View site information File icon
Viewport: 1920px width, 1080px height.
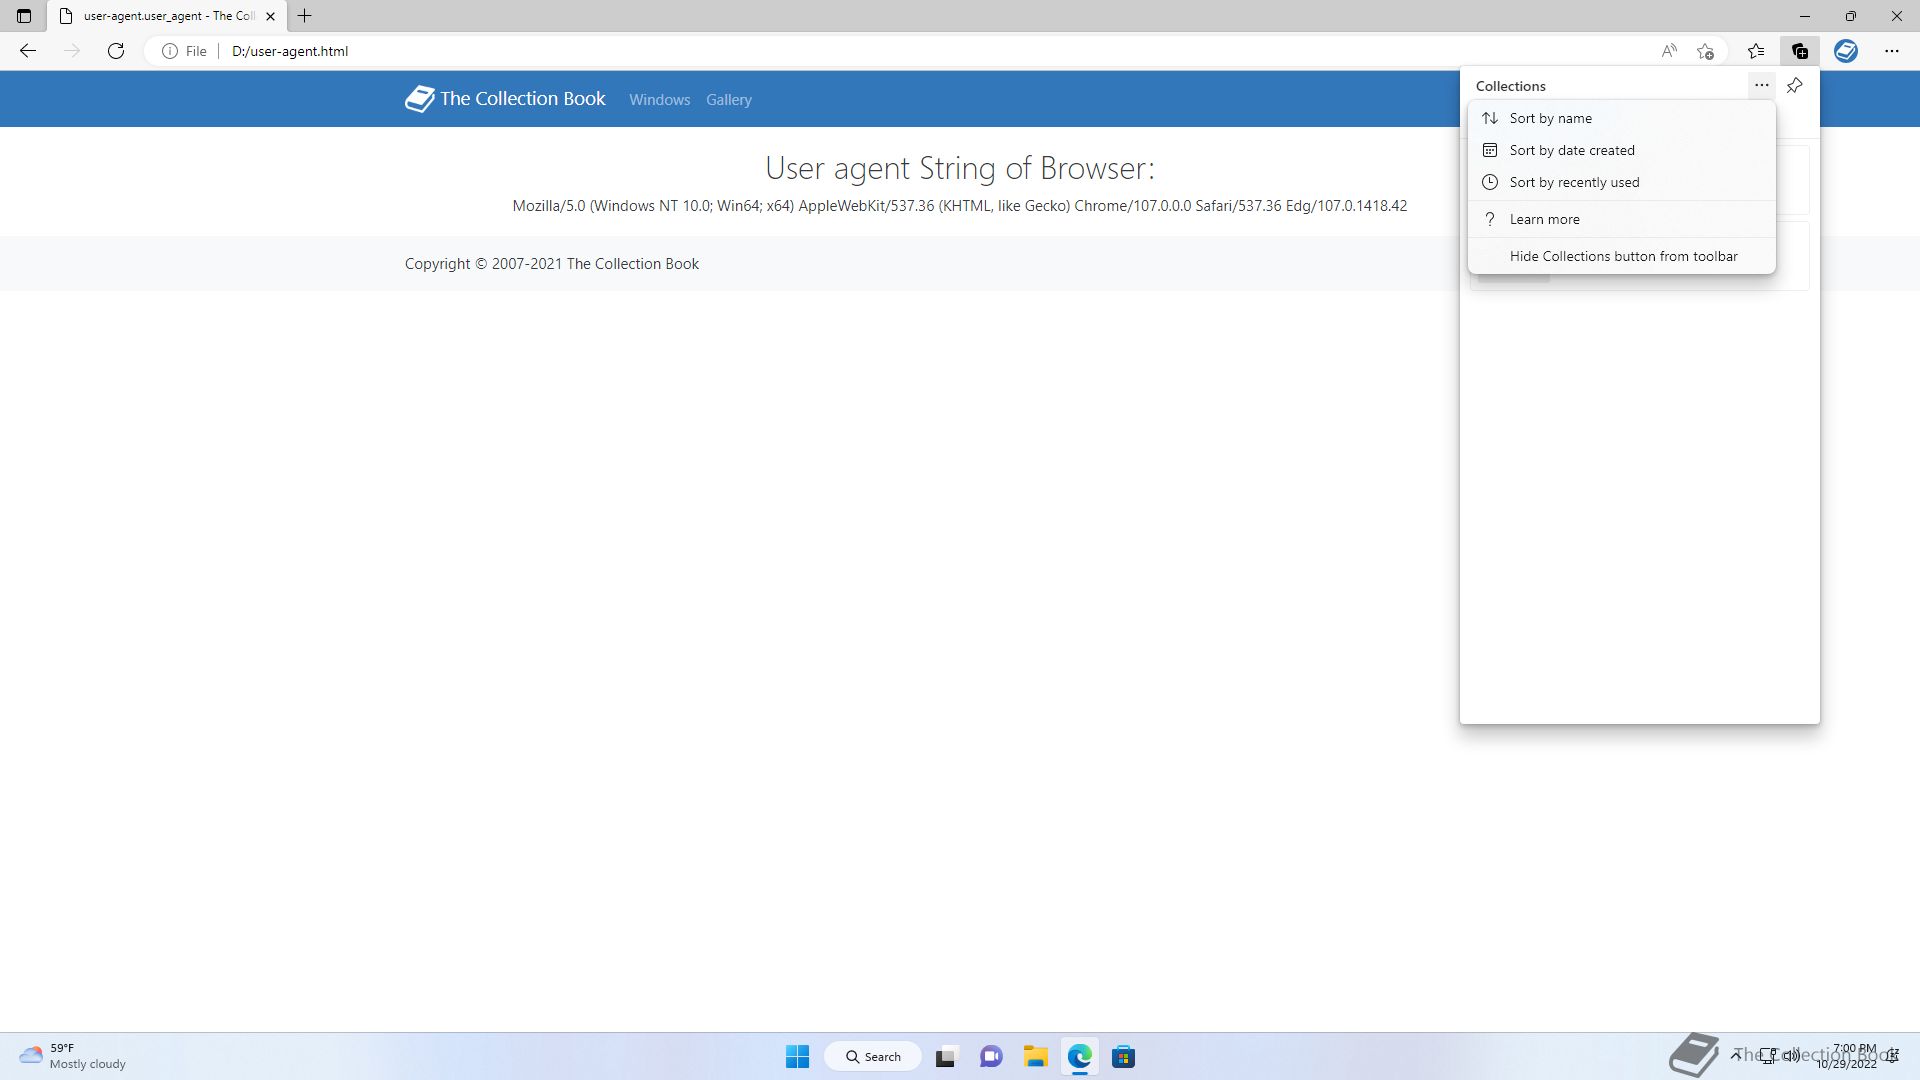point(184,51)
